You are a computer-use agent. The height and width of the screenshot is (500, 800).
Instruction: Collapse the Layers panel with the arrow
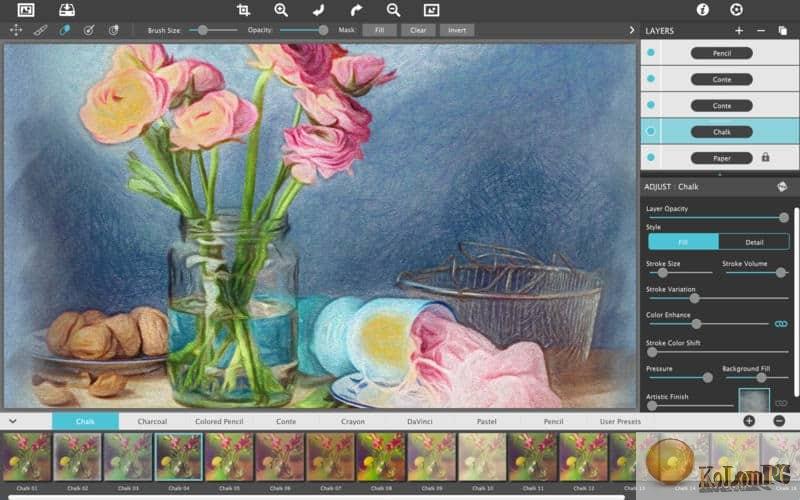pos(632,30)
